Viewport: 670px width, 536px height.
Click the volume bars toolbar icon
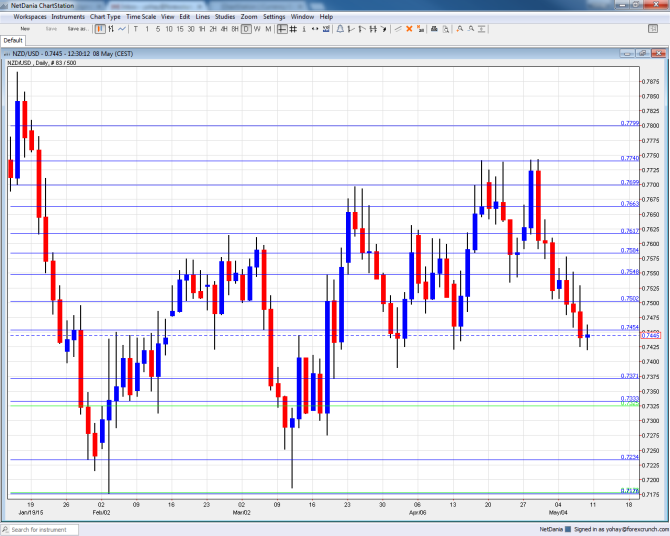pos(326,29)
